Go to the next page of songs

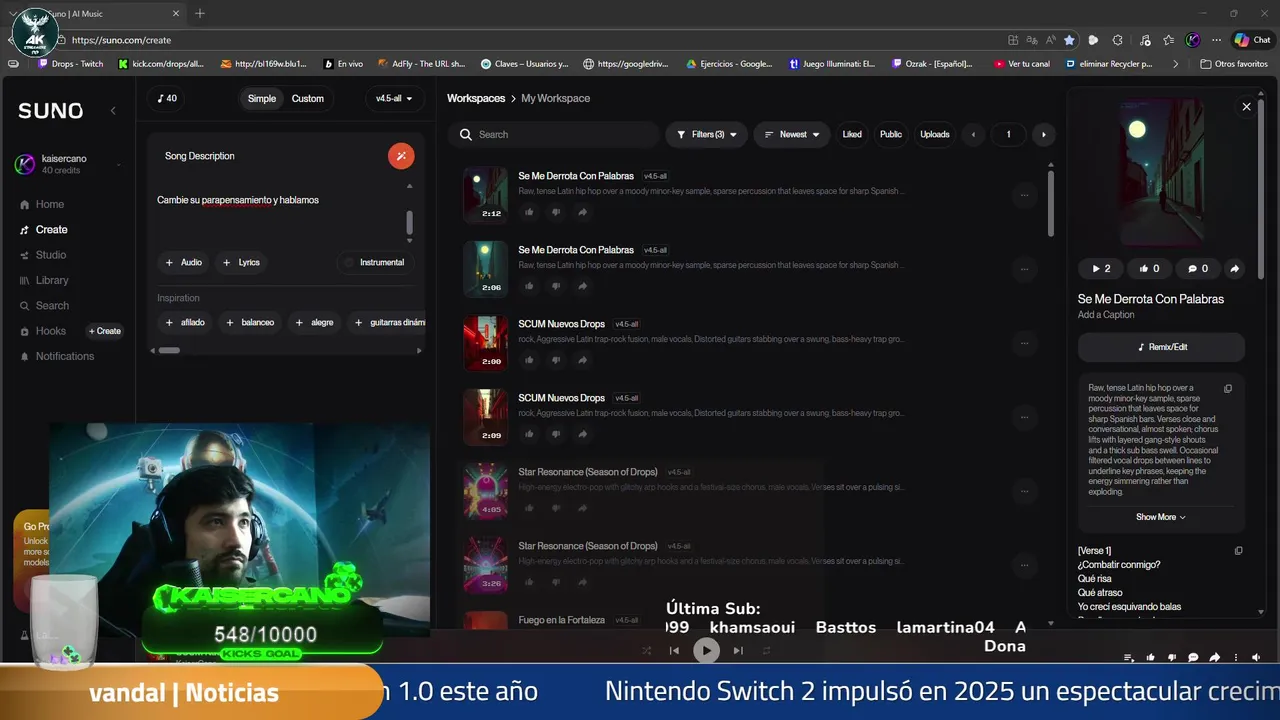pyautogui.click(x=1044, y=134)
